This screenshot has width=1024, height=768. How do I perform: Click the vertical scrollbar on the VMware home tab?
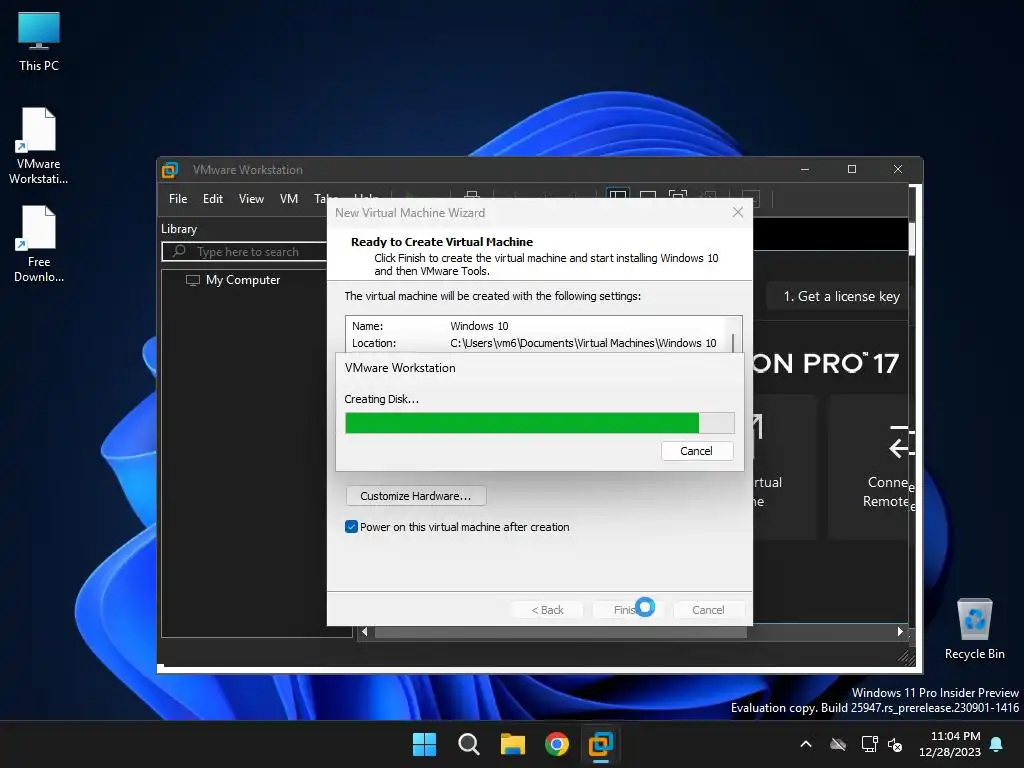click(912, 238)
